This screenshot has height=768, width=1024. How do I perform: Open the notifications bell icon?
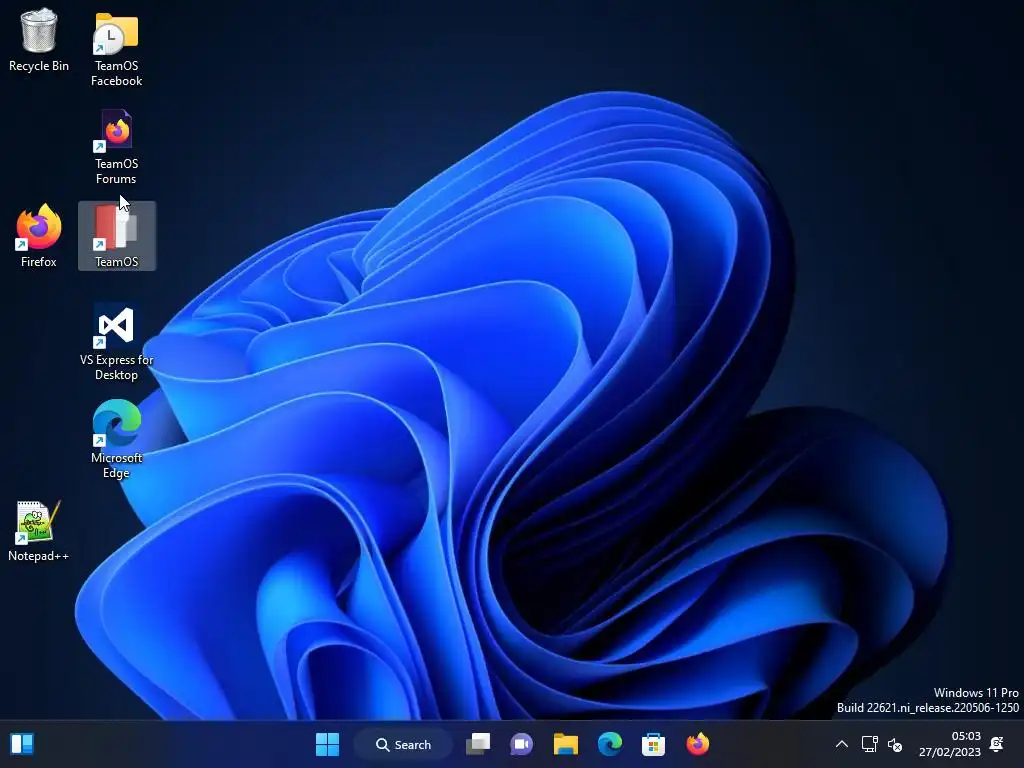point(997,744)
